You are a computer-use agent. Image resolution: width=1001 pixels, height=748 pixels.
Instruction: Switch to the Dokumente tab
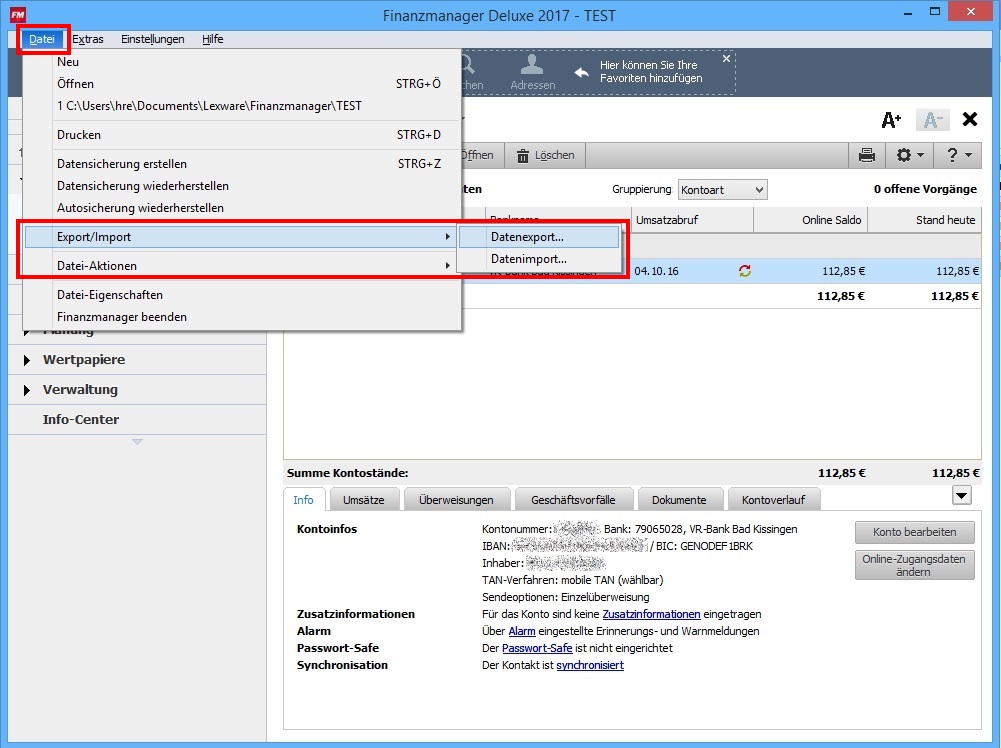pos(679,500)
